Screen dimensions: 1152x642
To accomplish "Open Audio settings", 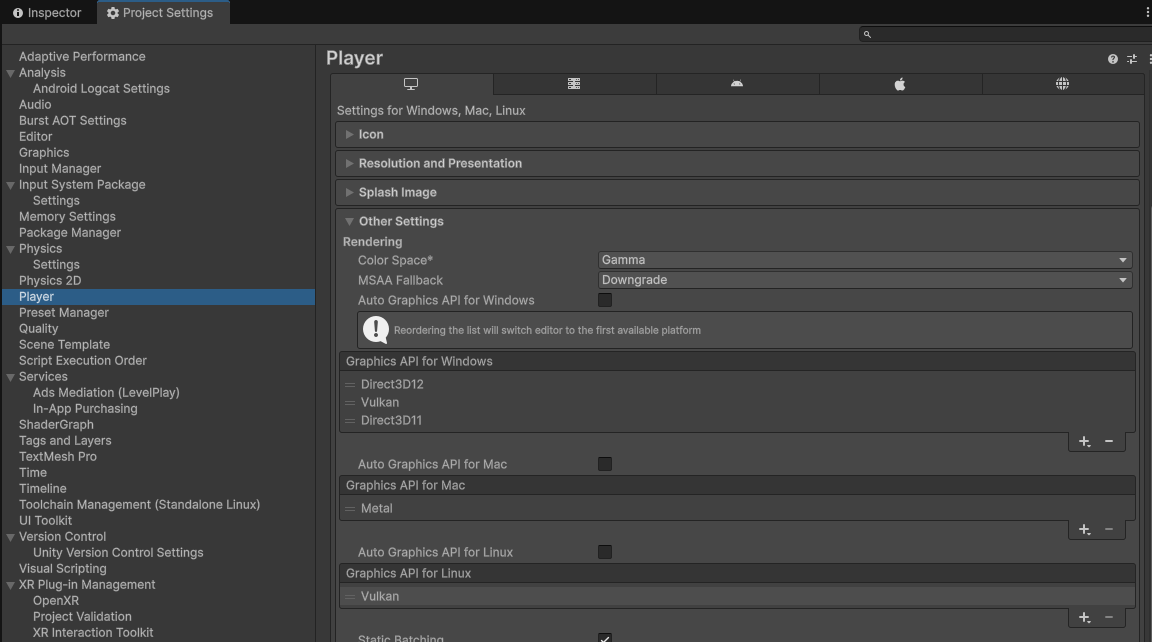I will (x=35, y=105).
